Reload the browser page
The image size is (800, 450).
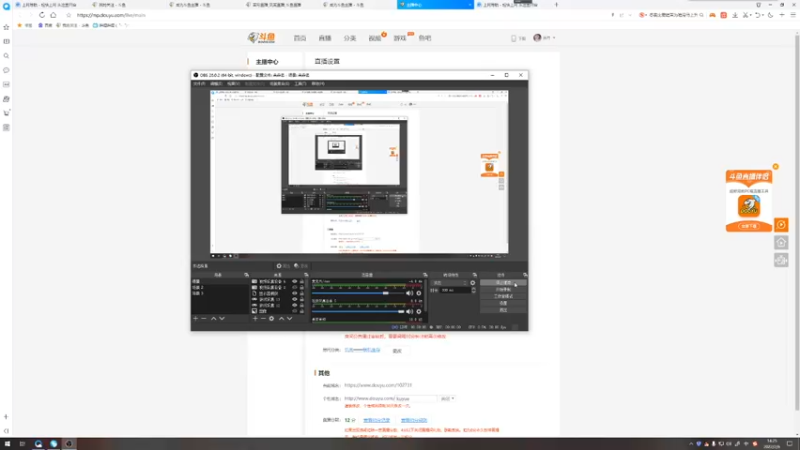point(42,15)
